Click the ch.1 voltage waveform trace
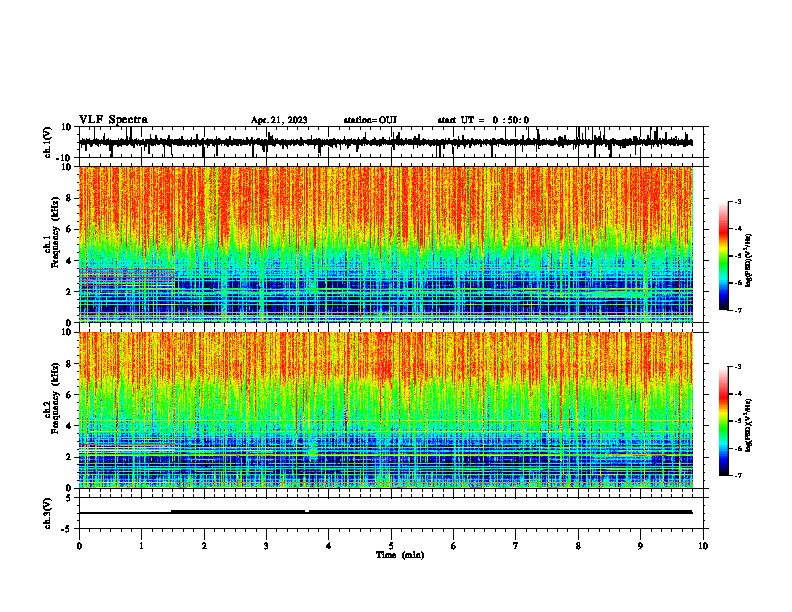 point(386,142)
